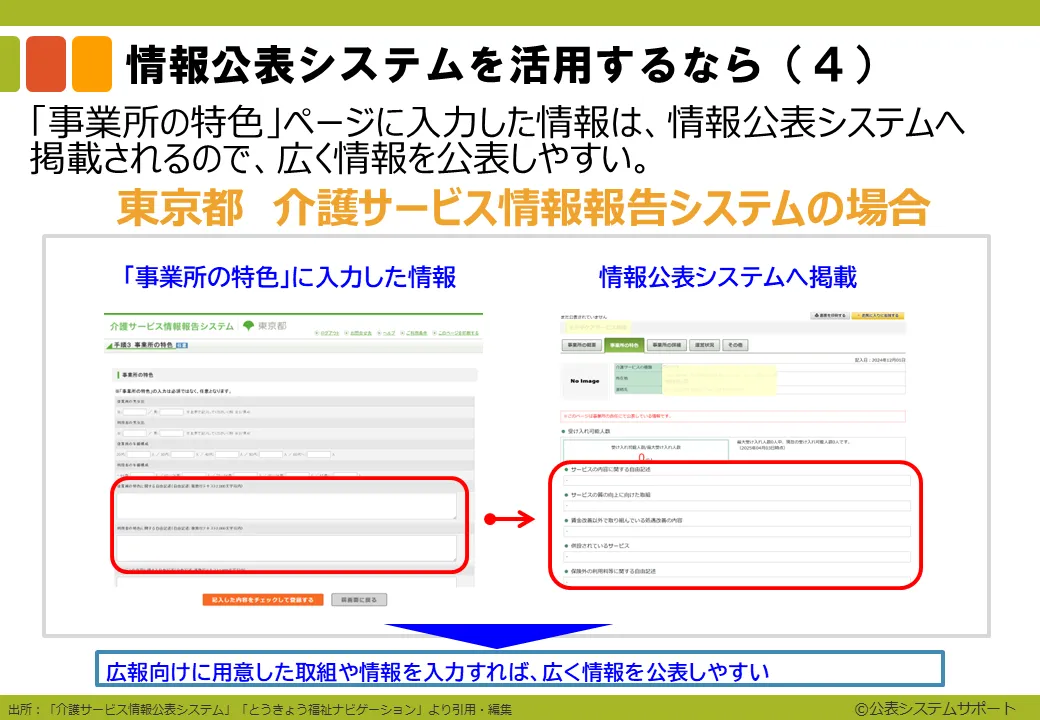Click the green Tokyo ginkgo leaf logo
This screenshot has width=1040, height=720.
[x=249, y=326]
